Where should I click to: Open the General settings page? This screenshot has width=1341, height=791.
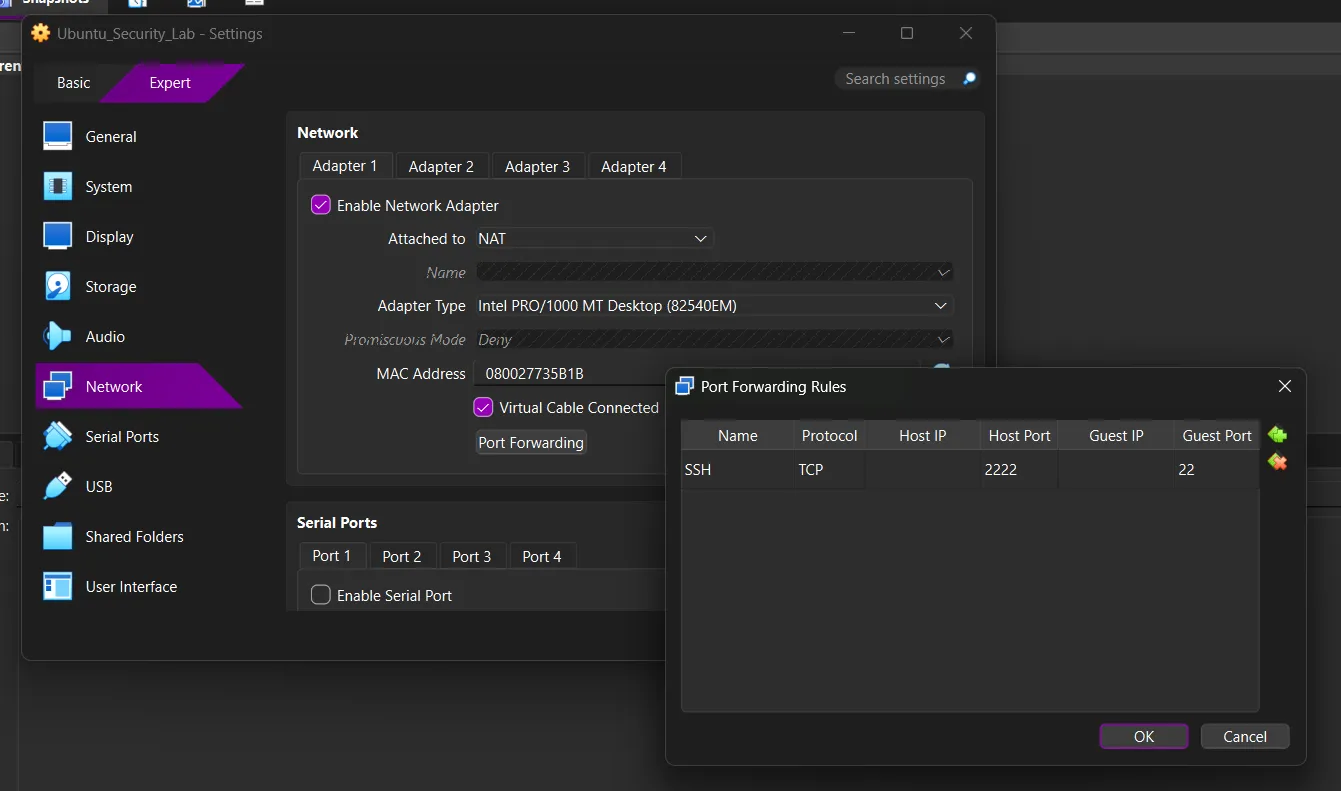tap(110, 136)
